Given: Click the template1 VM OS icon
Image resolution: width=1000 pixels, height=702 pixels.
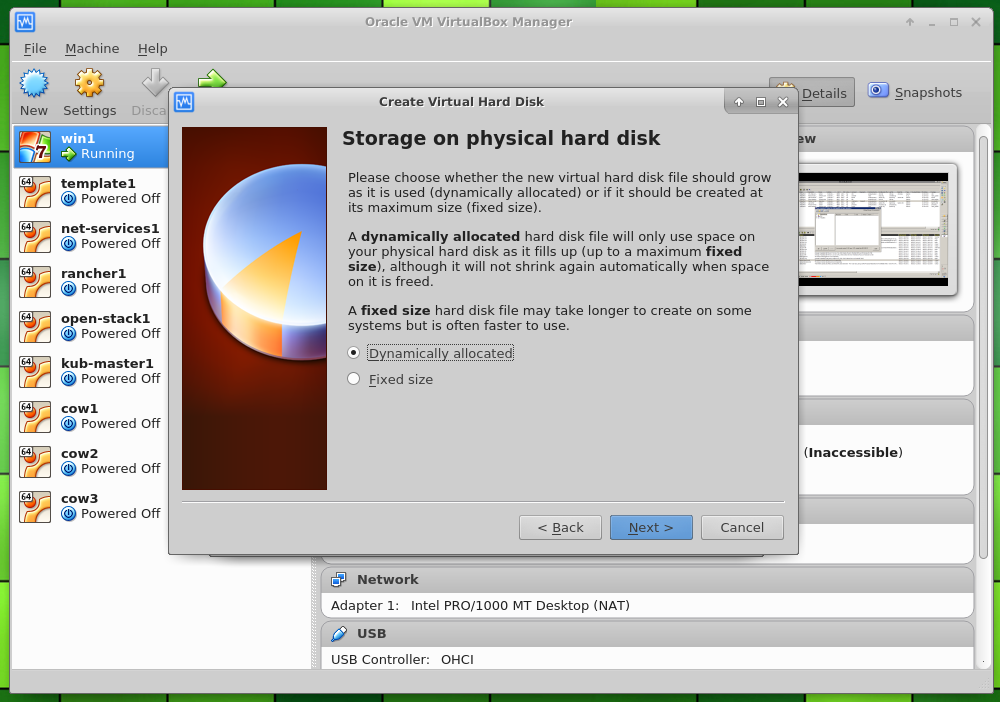Looking at the screenshot, I should (34, 191).
